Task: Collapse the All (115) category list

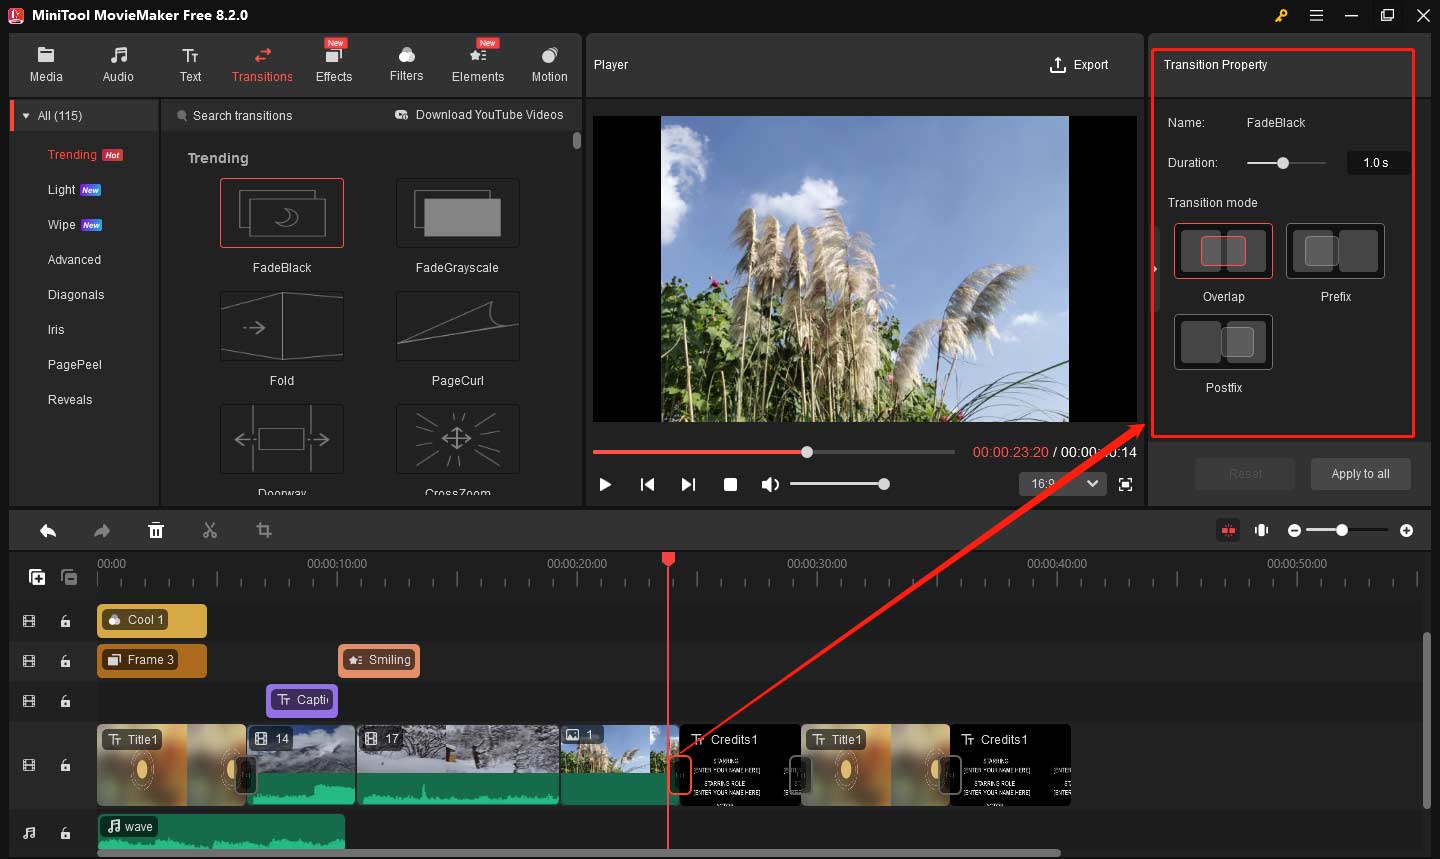Action: (x=26, y=116)
